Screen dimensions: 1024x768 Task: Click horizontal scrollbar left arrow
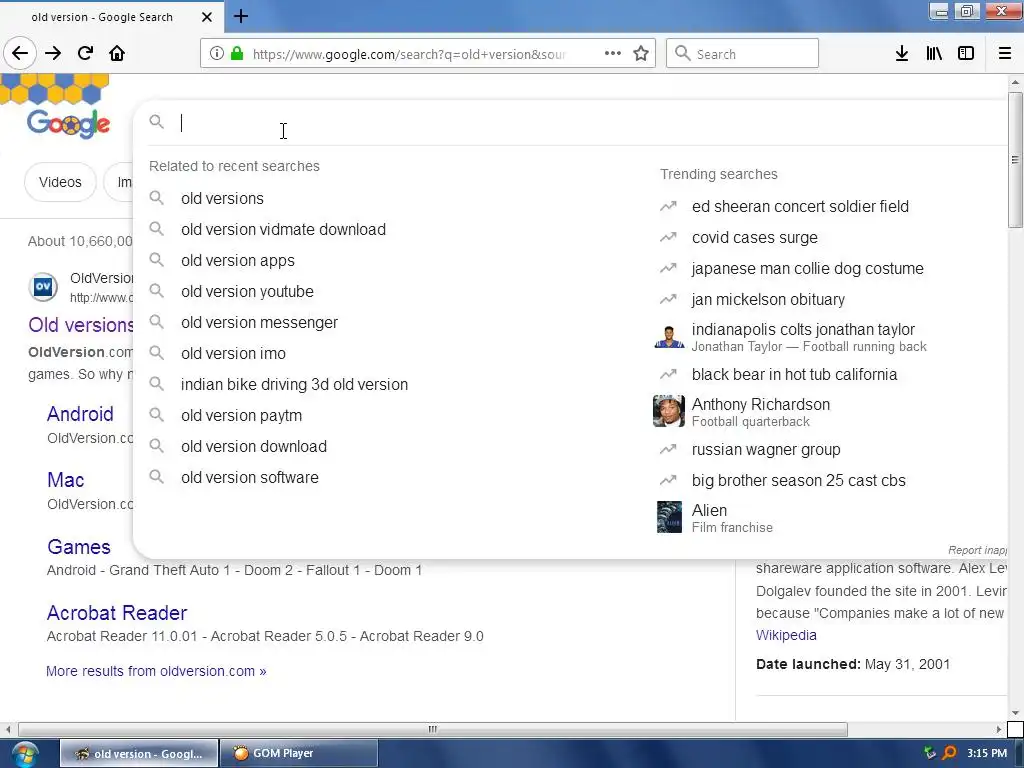[7, 729]
